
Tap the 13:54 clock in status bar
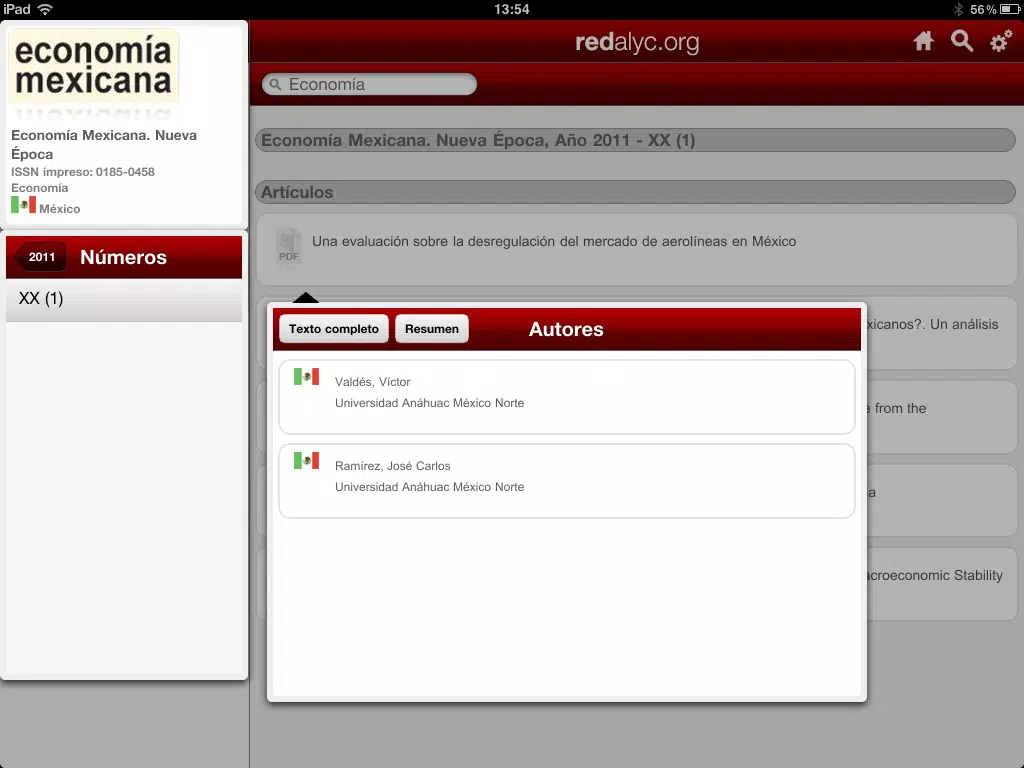[x=511, y=9]
